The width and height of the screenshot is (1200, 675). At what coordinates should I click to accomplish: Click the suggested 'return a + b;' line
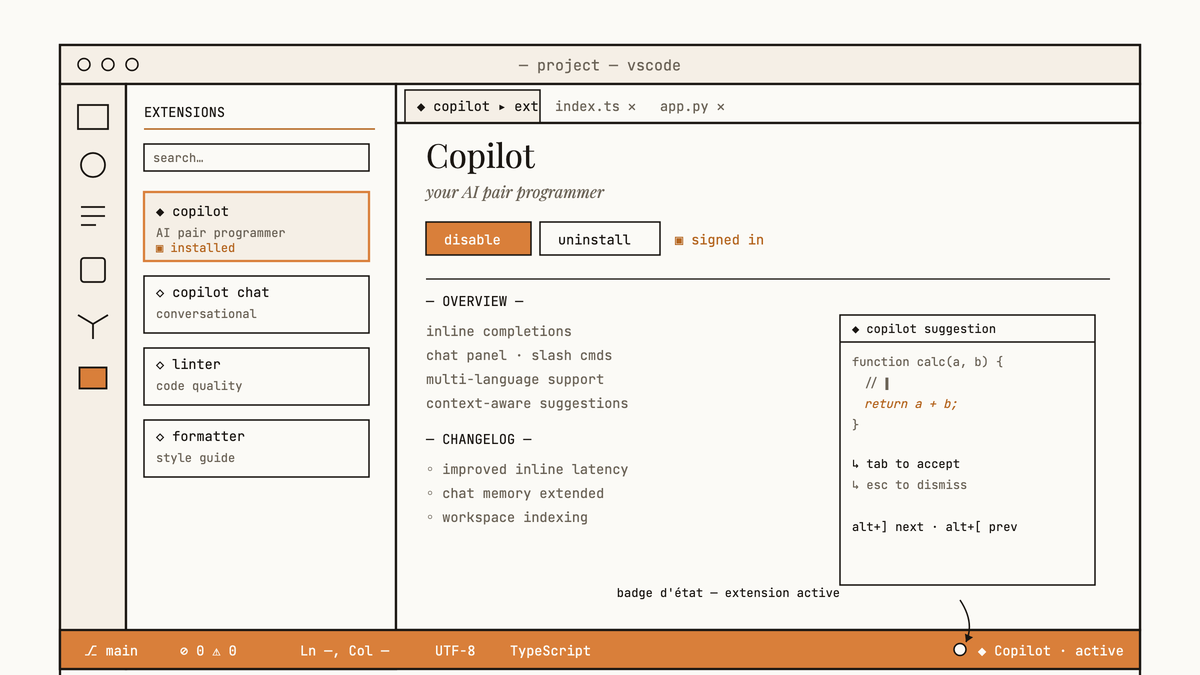coord(911,404)
